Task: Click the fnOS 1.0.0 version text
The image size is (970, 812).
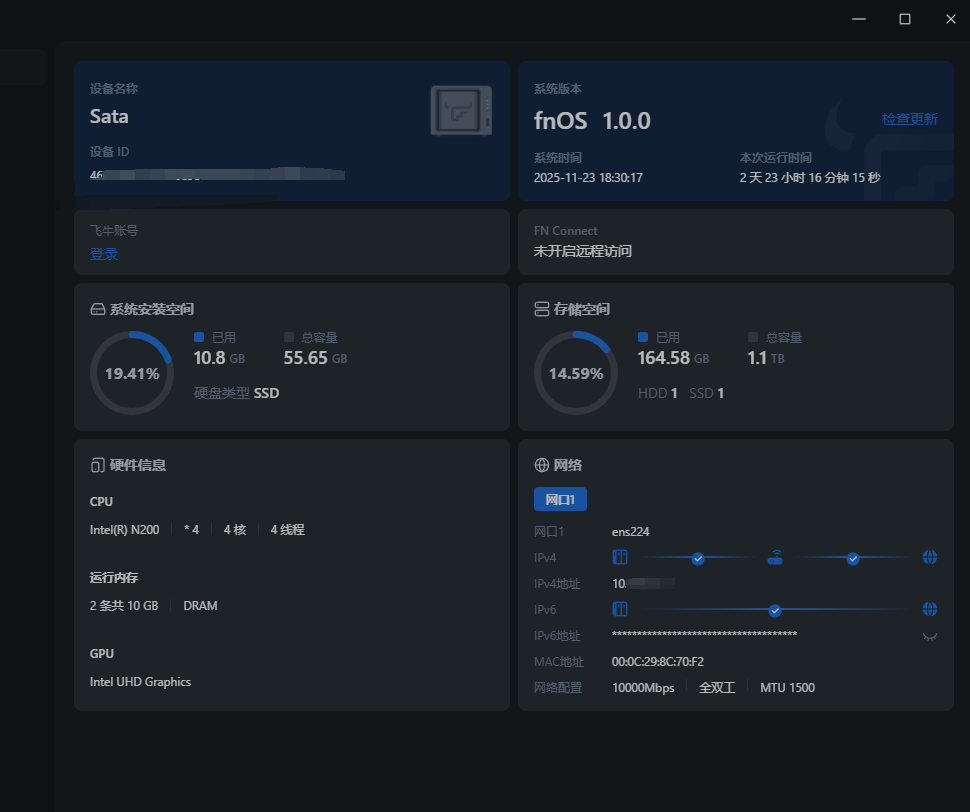Action: click(x=592, y=121)
